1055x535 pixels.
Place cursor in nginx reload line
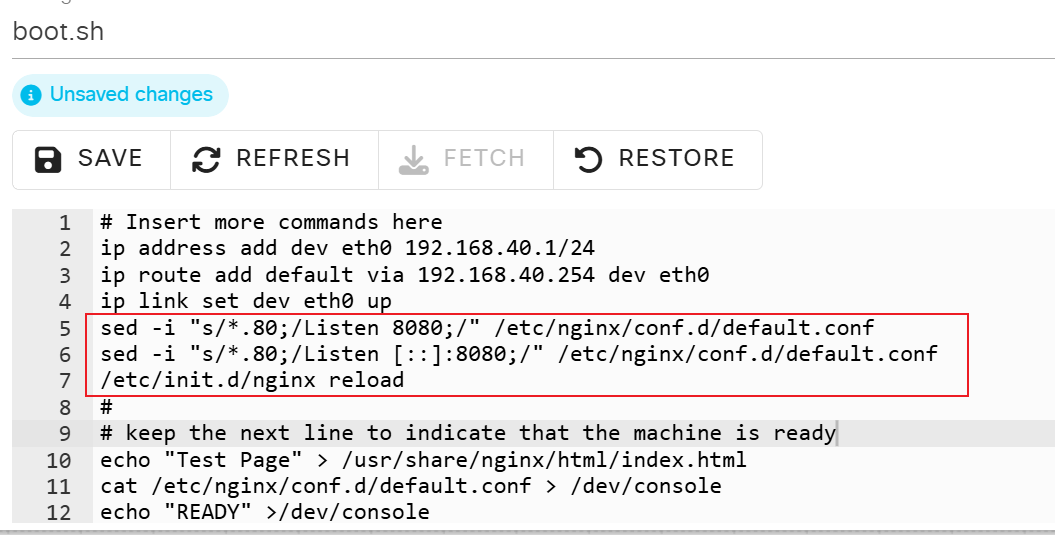[x=252, y=380]
